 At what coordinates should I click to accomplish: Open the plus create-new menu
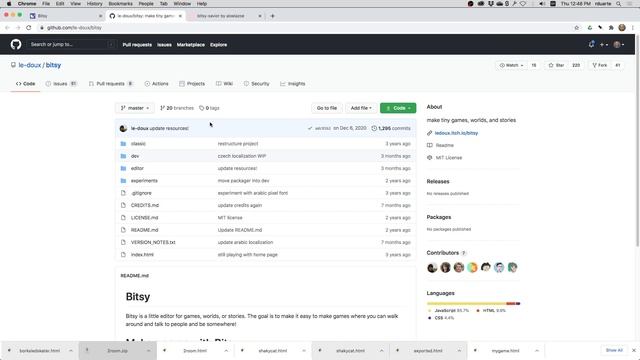point(604,44)
